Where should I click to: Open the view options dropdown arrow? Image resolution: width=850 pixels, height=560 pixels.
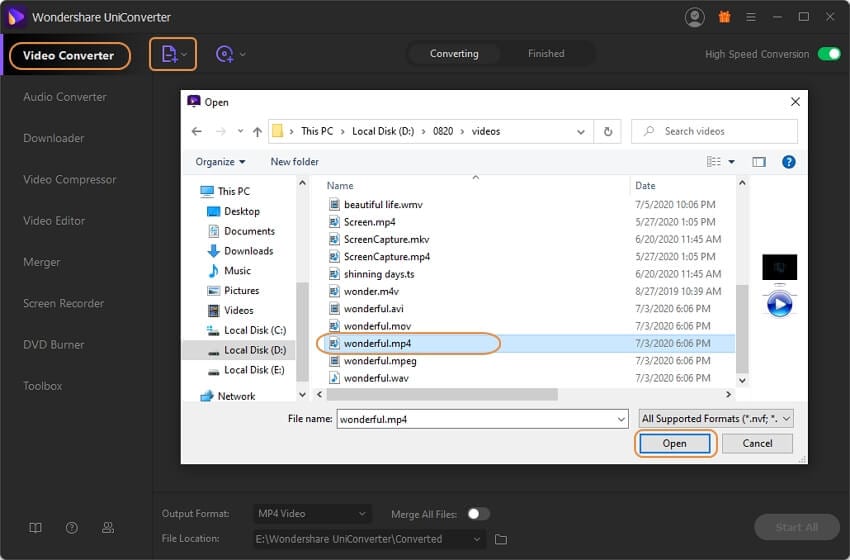coord(731,162)
